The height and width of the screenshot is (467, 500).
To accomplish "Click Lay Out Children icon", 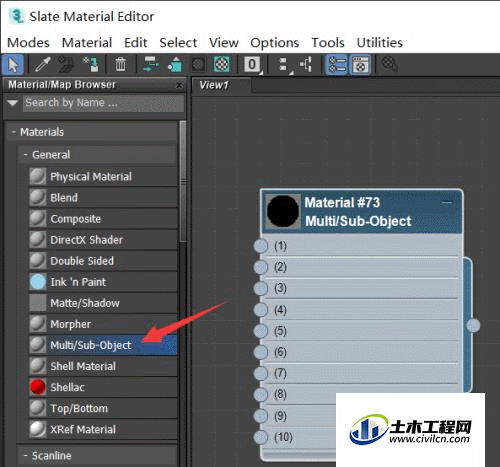I will tap(306, 64).
